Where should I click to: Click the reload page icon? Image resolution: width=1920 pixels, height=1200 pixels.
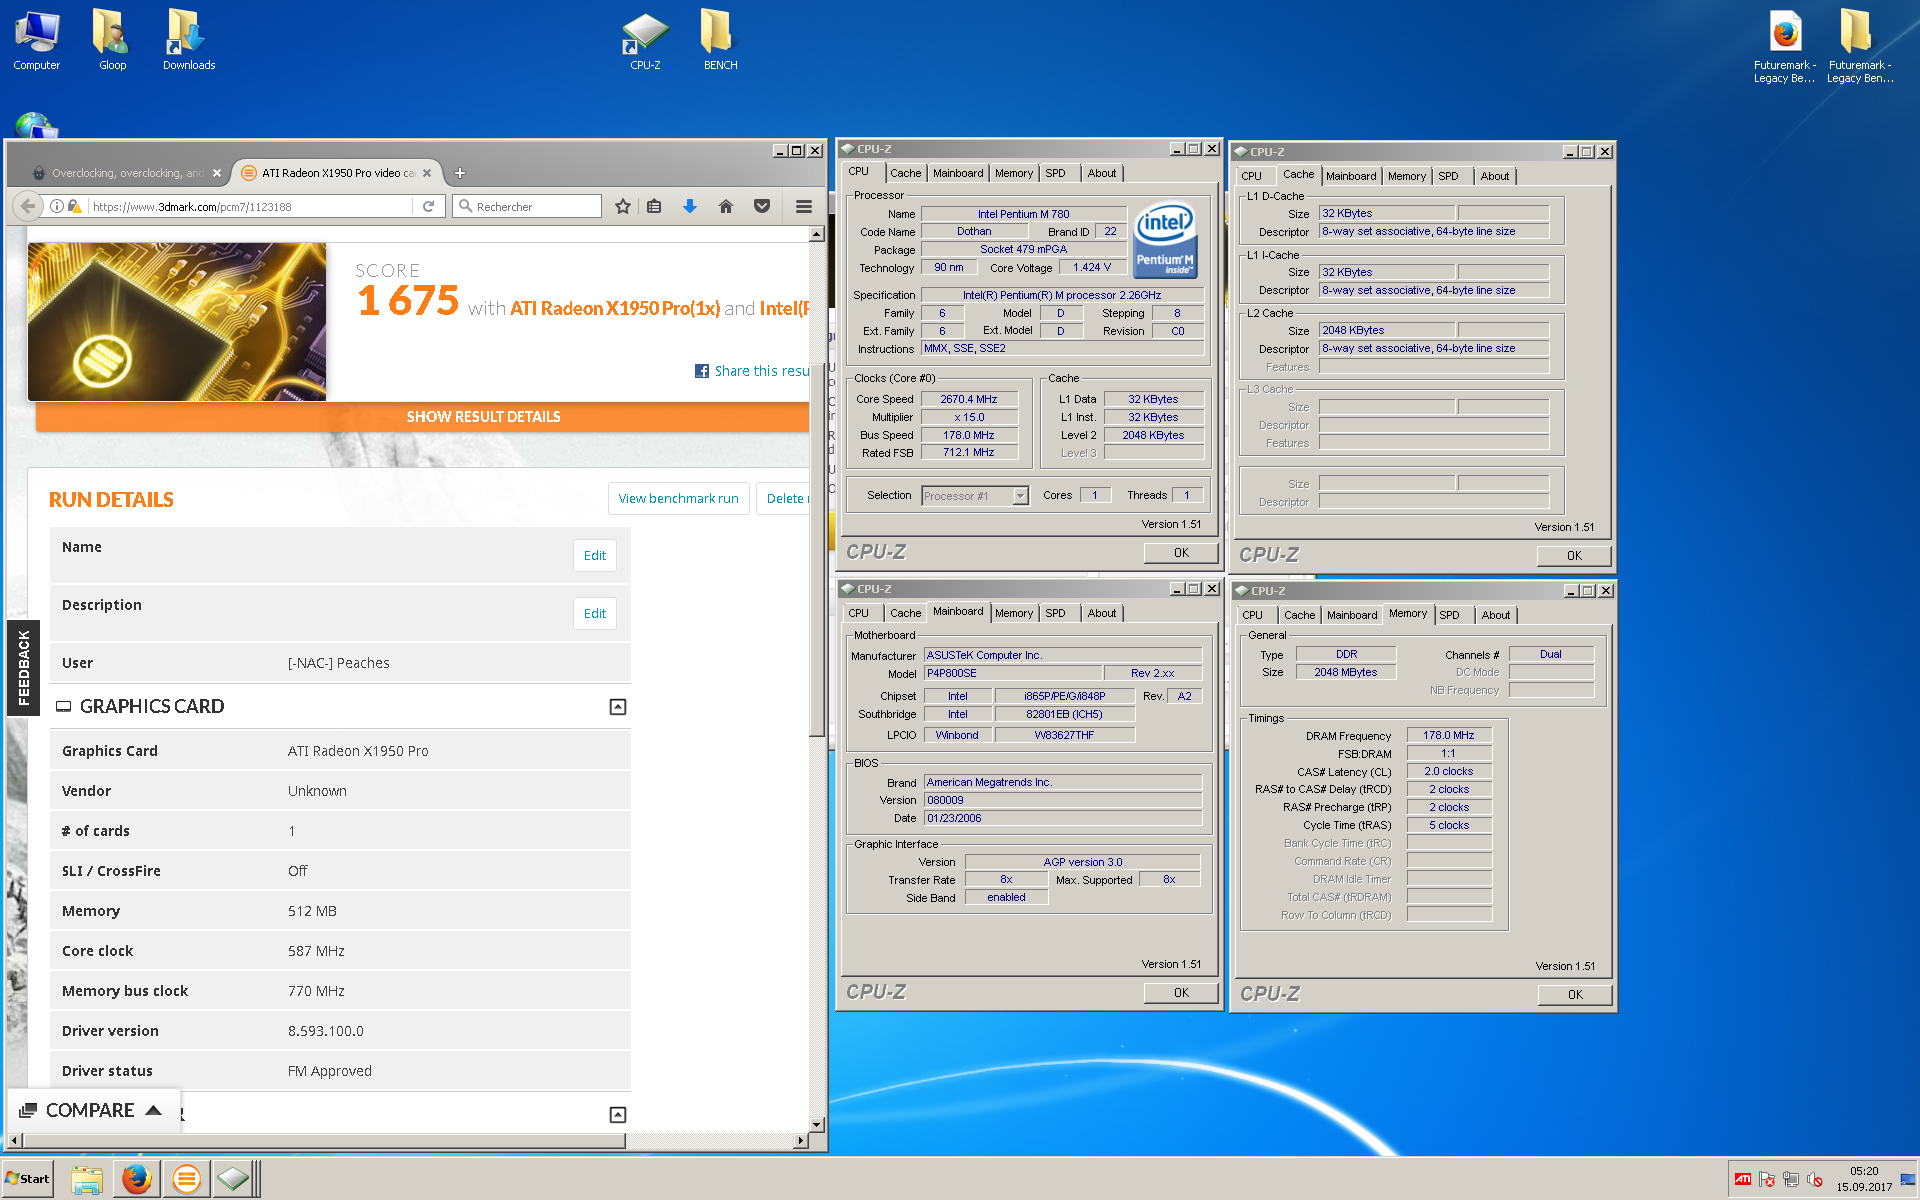click(428, 206)
